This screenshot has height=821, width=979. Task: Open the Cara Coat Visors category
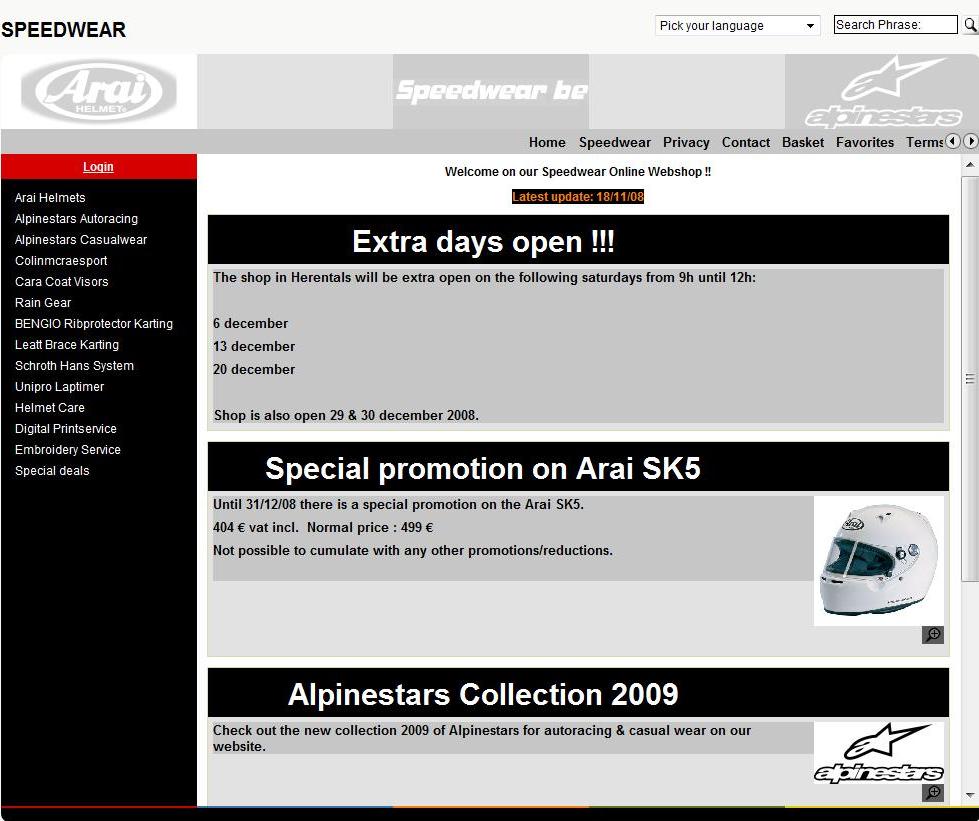pyautogui.click(x=61, y=282)
